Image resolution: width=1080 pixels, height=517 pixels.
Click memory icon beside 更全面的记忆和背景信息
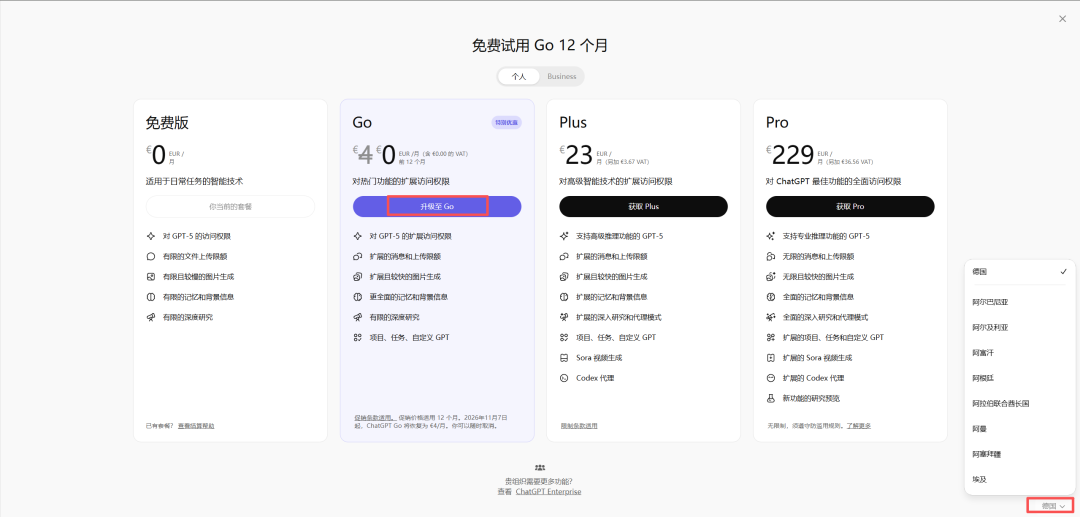(357, 297)
